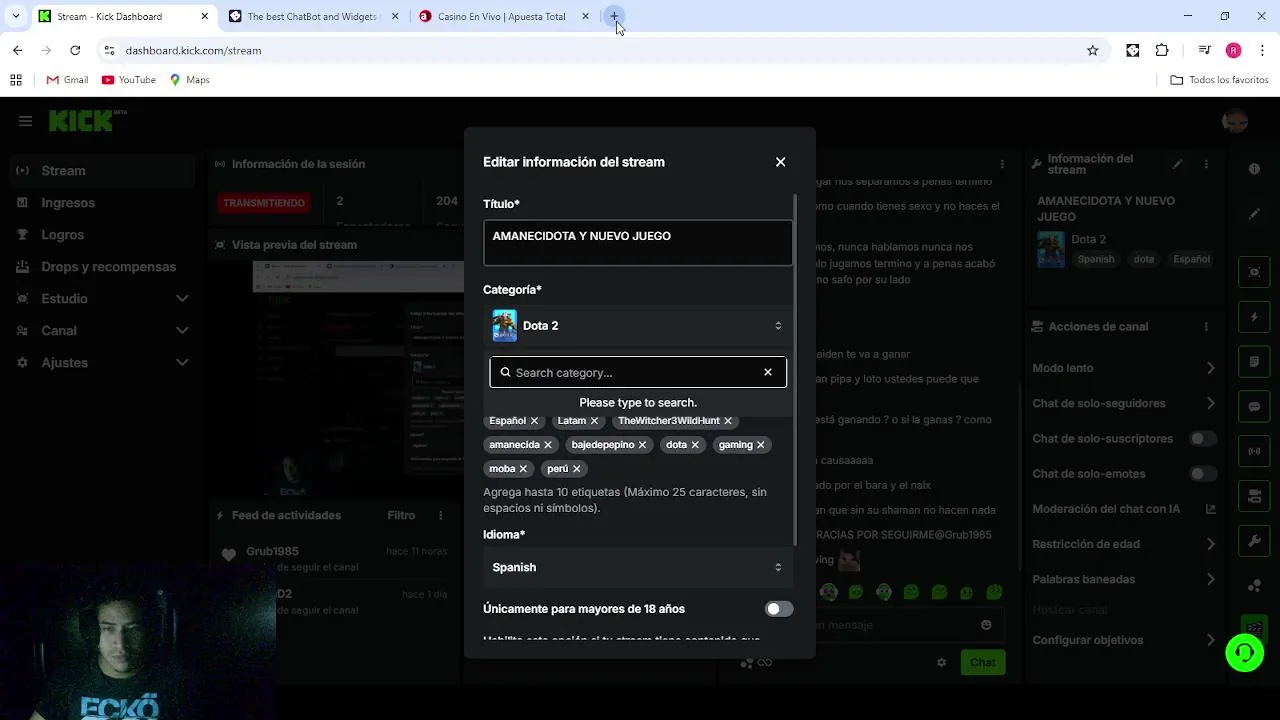This screenshot has width=1280, height=720.
Task: Delete the perú tag chip
Action: pyautogui.click(x=577, y=469)
